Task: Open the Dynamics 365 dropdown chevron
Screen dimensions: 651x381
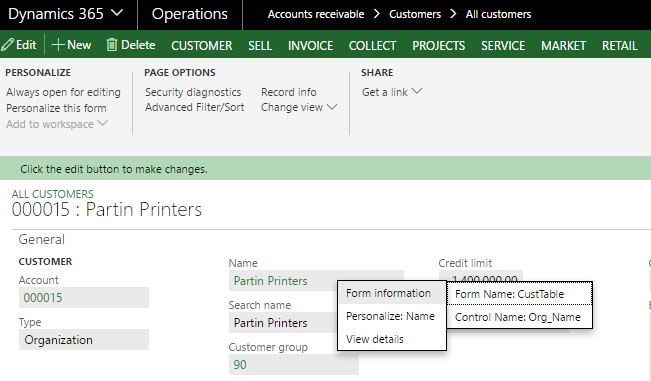Action: [x=117, y=13]
